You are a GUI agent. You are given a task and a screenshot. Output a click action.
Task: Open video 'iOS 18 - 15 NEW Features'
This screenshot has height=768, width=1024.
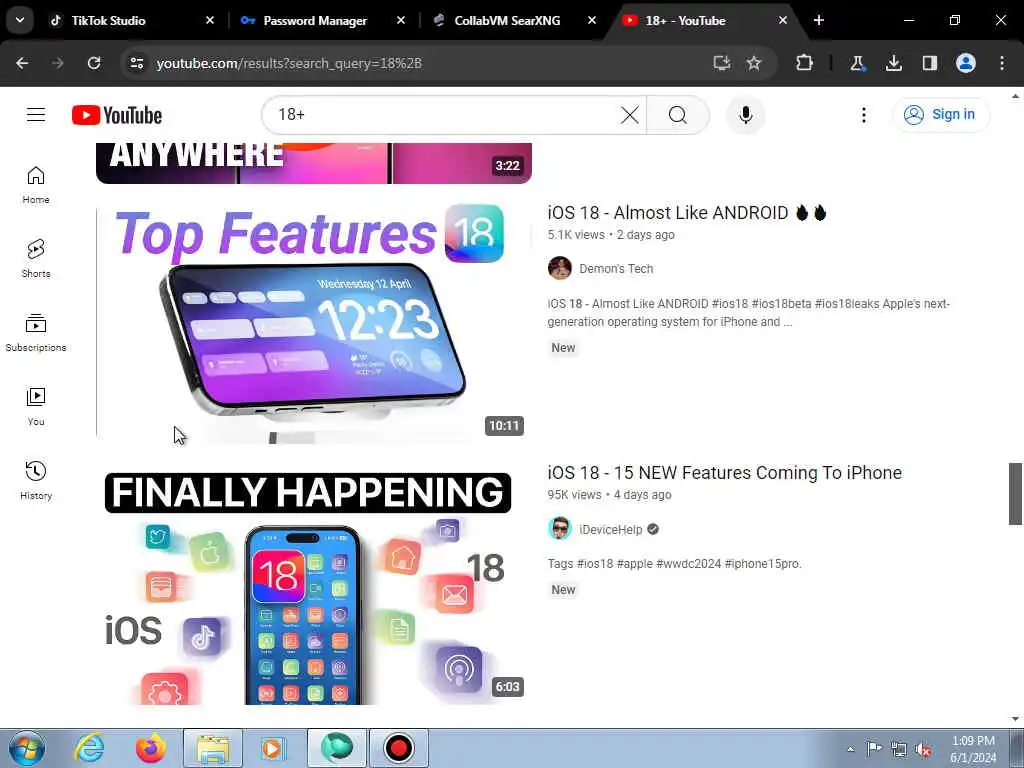click(x=724, y=473)
